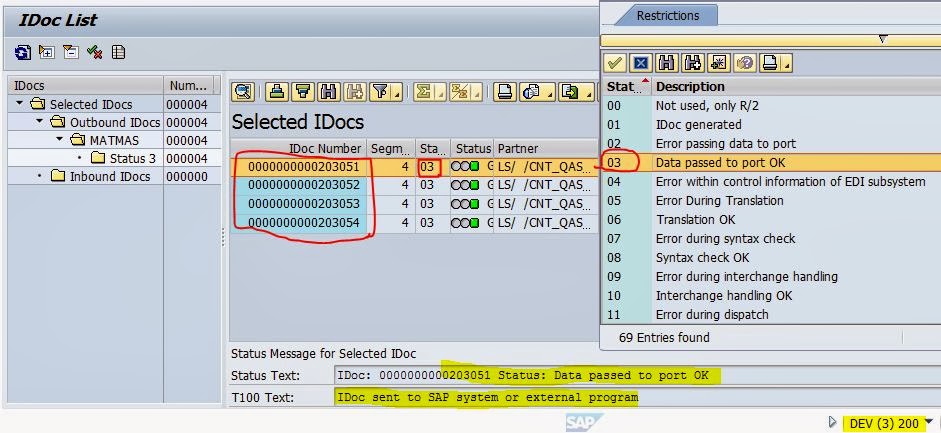Click the Partner column header
This screenshot has height=433, width=941.
[546, 148]
